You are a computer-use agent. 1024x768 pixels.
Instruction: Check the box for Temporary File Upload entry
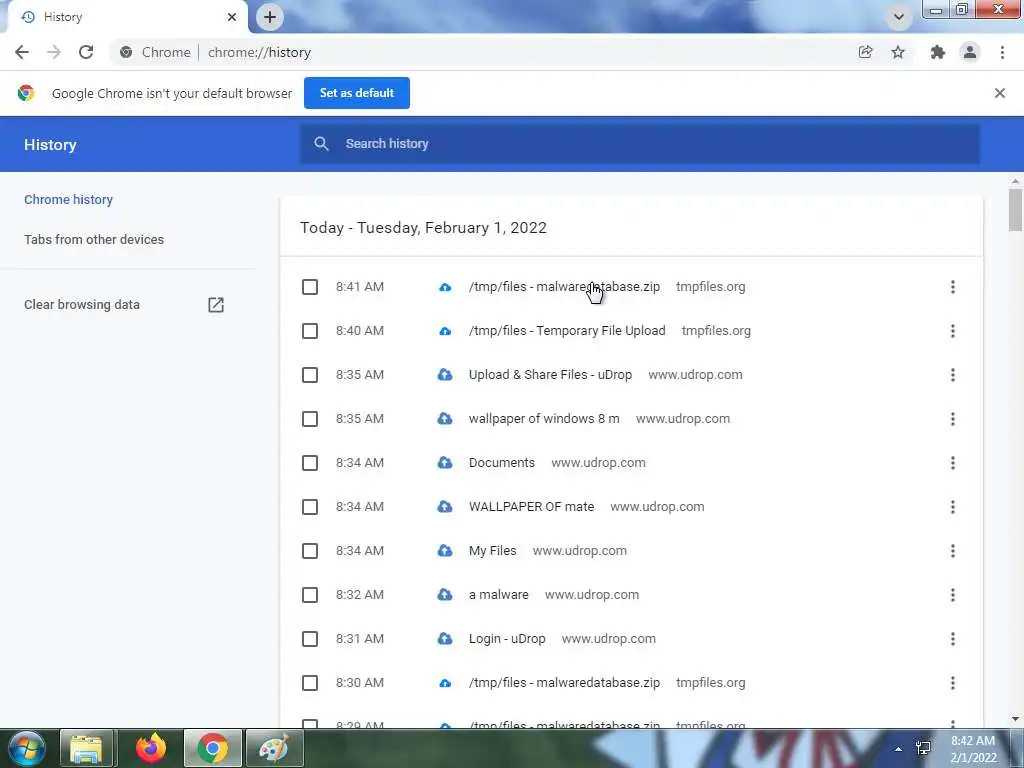(310, 331)
